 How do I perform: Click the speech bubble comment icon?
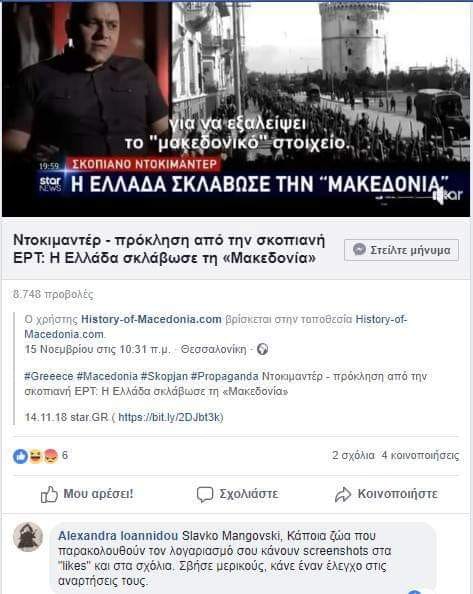tap(205, 494)
